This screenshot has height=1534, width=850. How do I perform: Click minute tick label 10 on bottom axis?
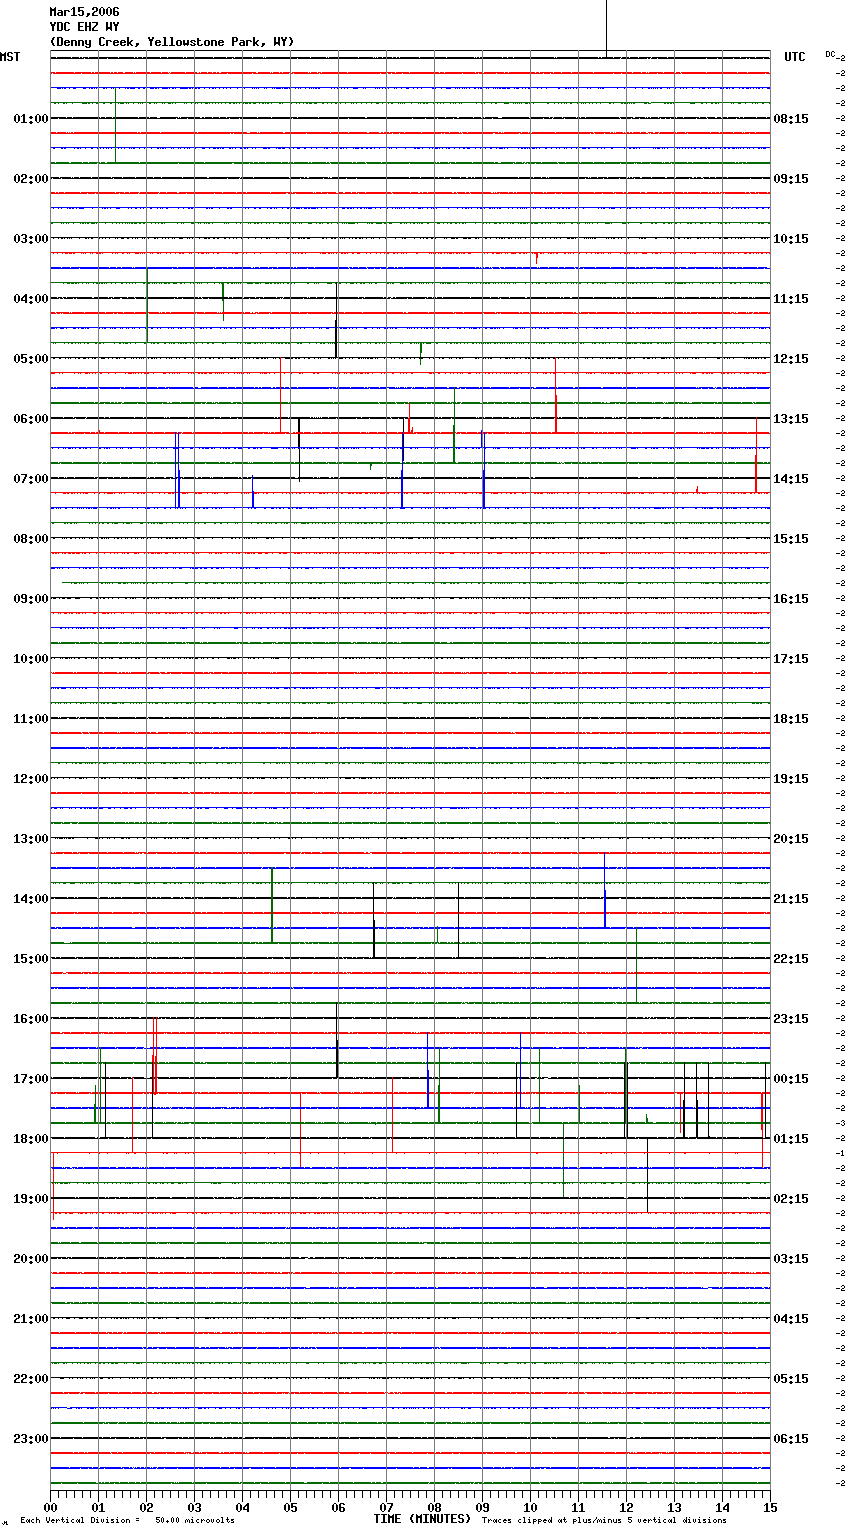531,1507
